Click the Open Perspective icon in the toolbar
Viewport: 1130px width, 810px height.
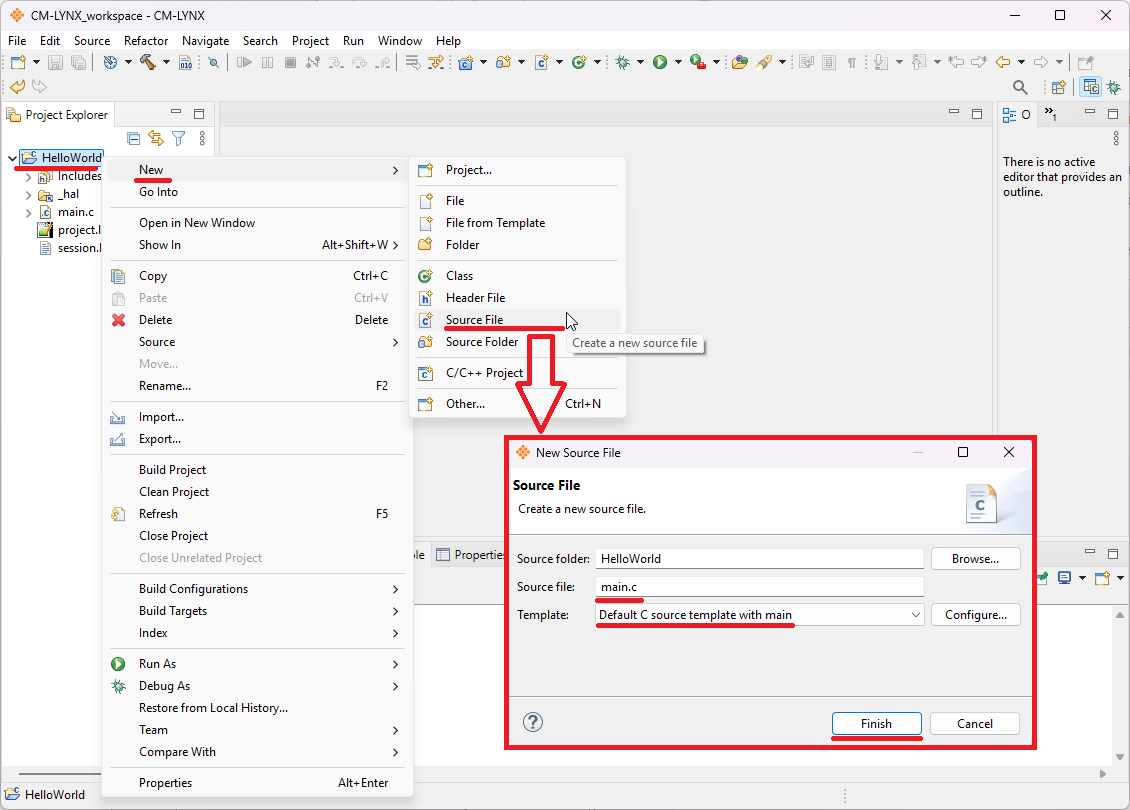tap(1058, 88)
